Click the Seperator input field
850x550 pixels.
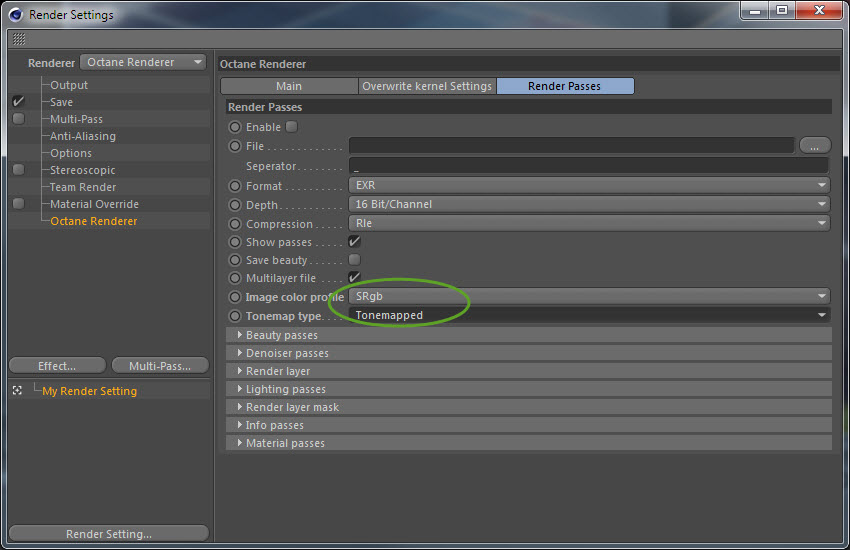[x=589, y=166]
